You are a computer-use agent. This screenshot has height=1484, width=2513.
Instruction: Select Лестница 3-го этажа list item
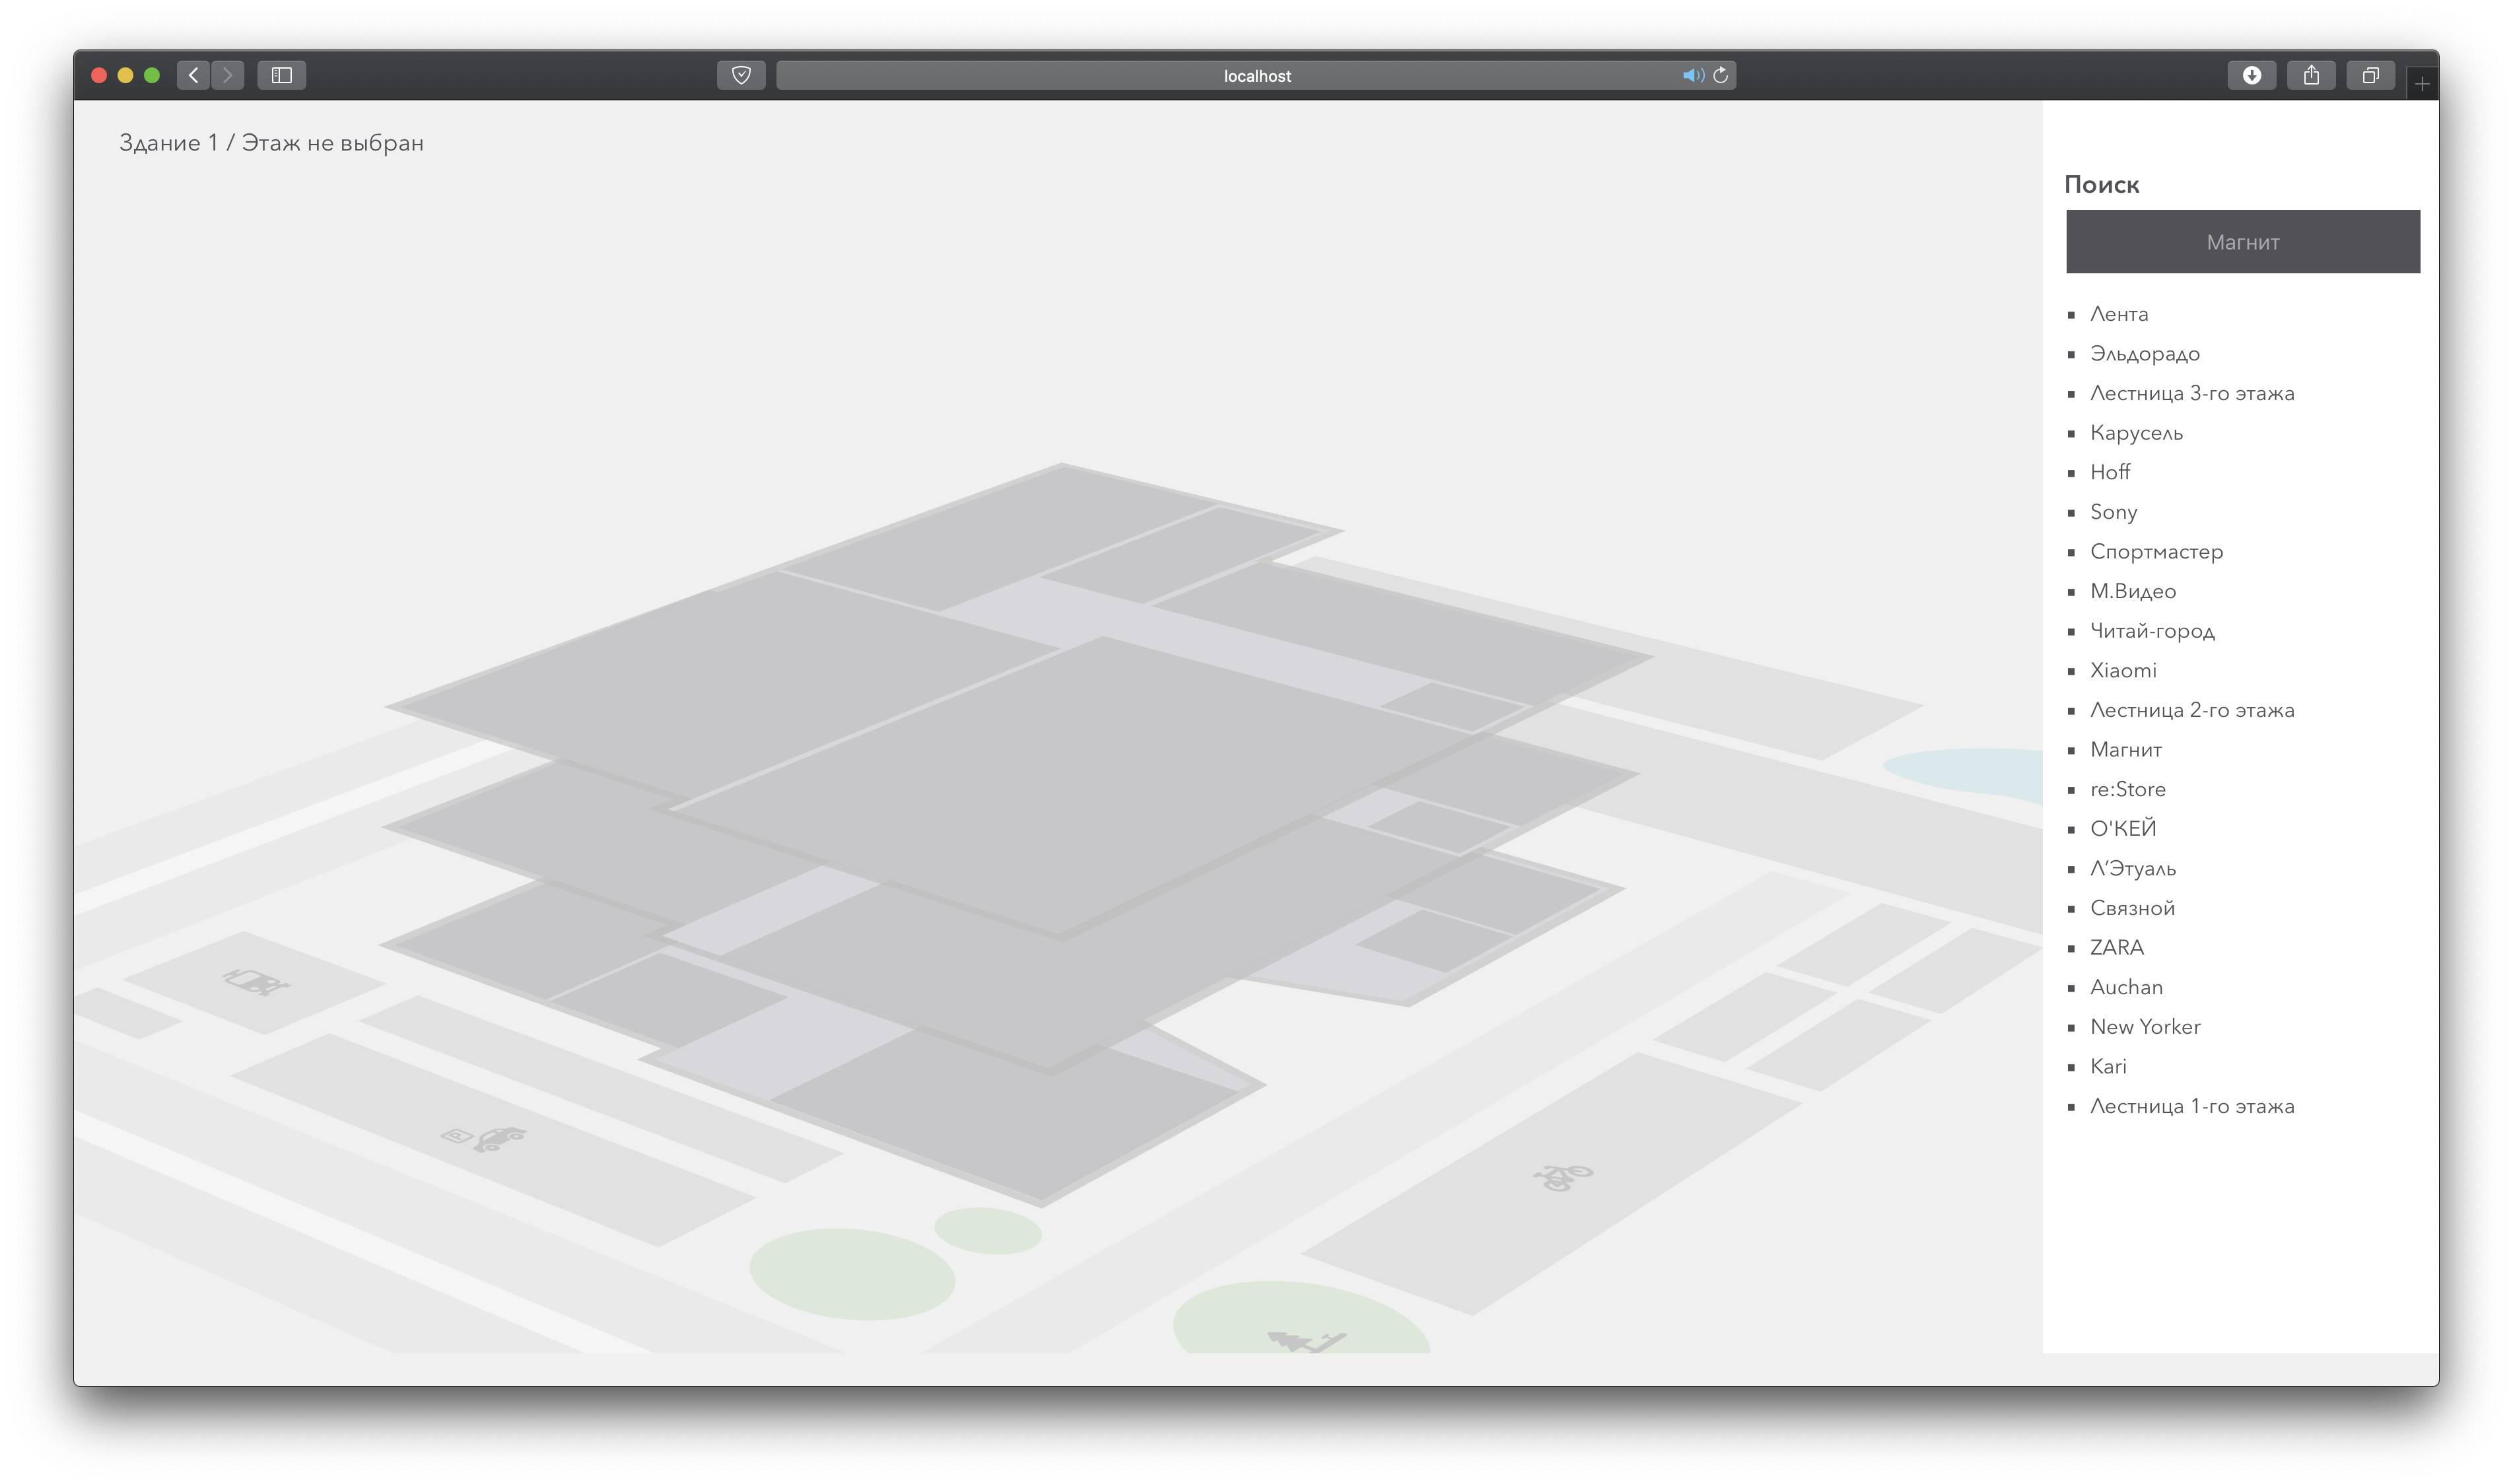coord(2191,393)
